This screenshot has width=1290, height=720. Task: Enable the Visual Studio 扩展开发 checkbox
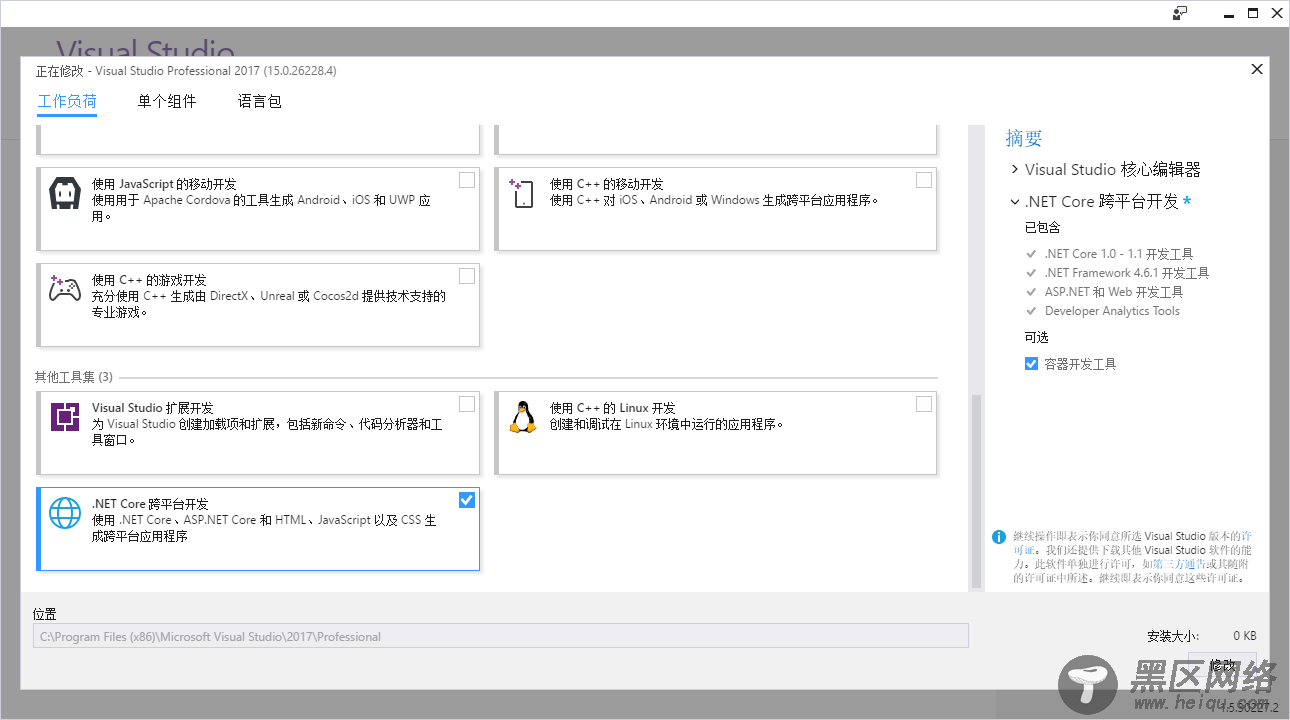[467, 404]
